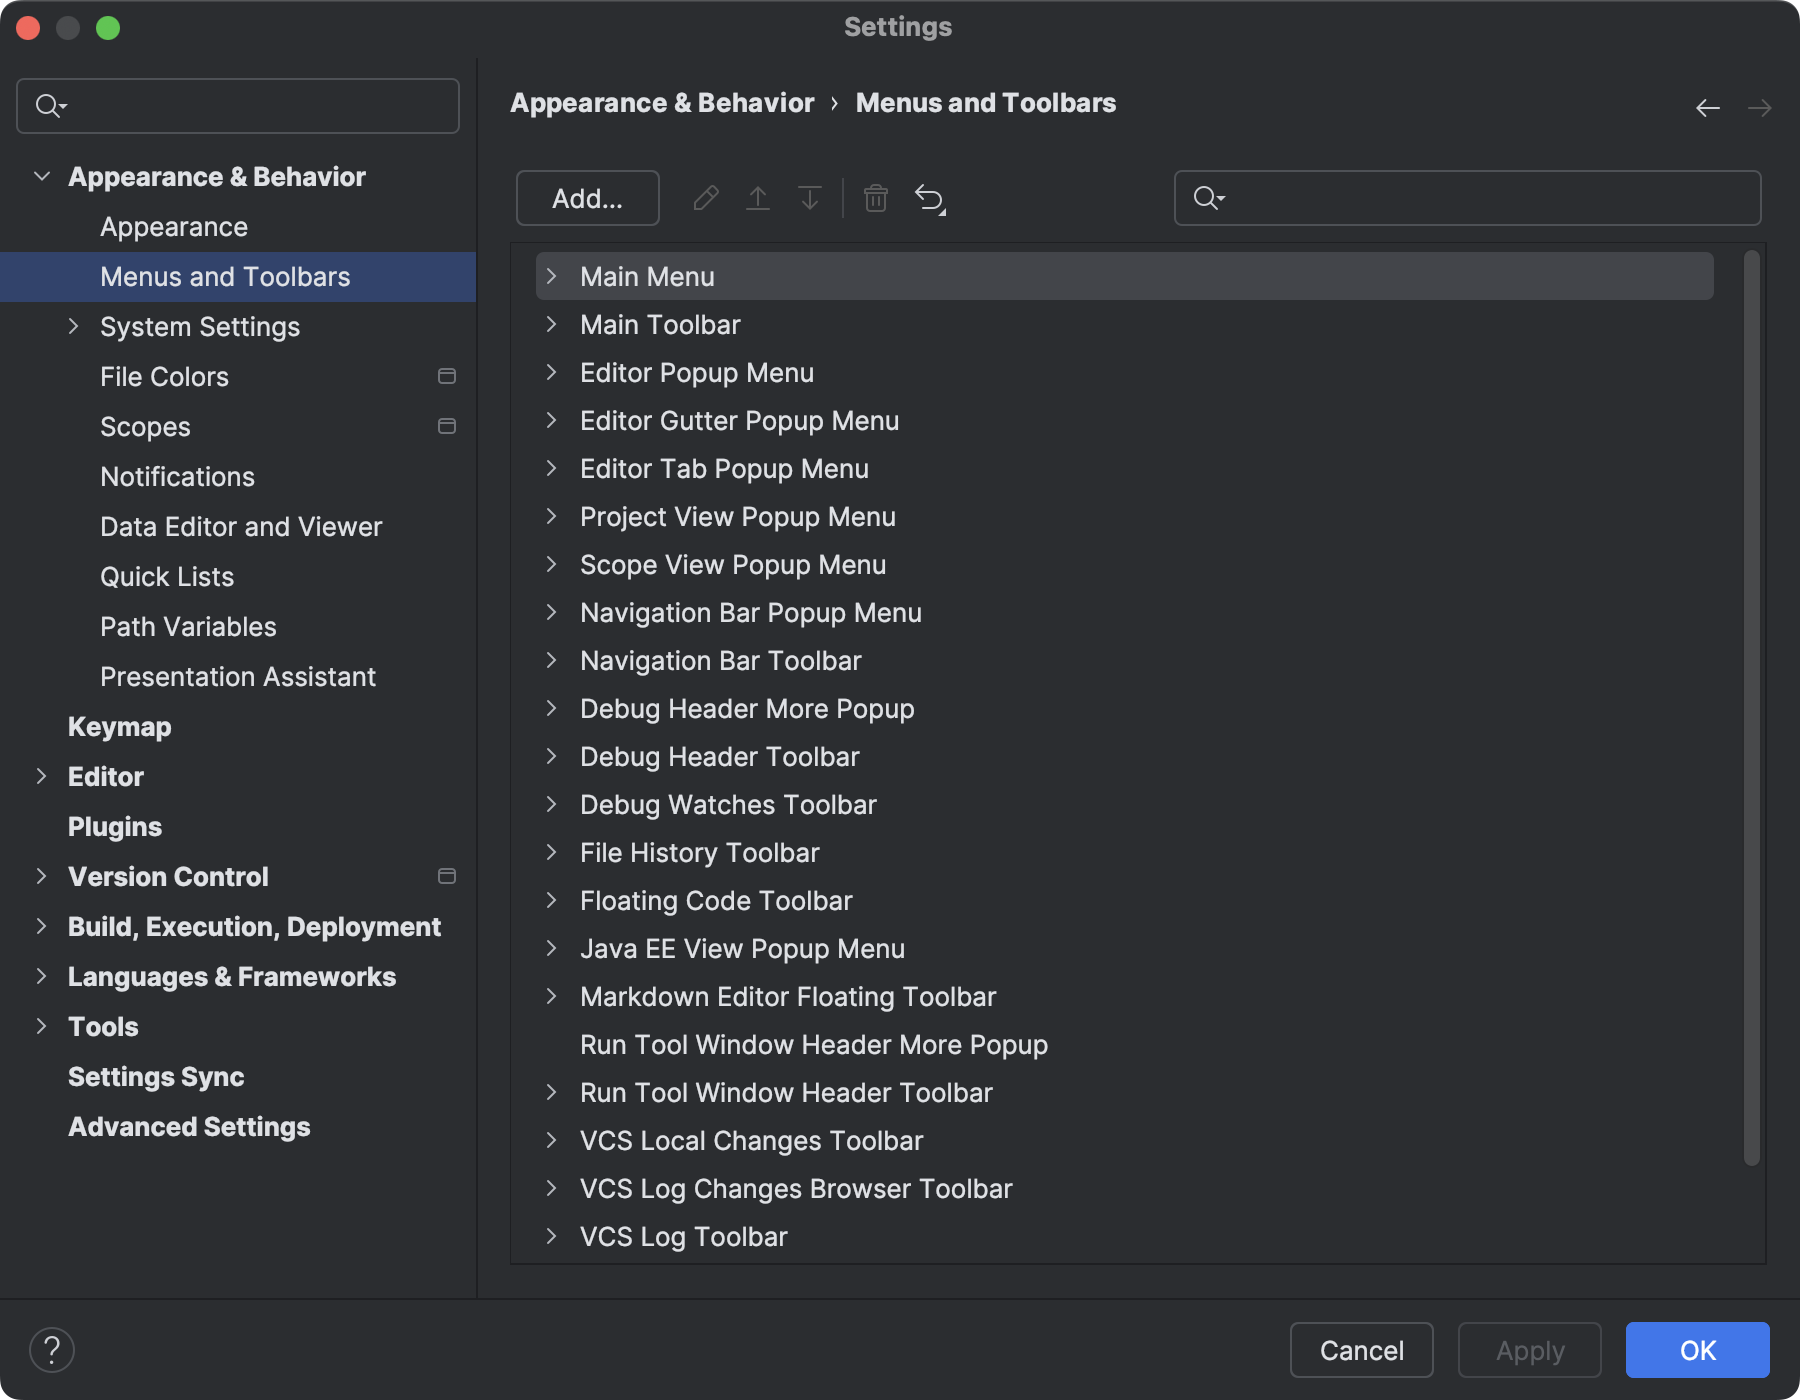Open the search field magnifier above the list
1800x1400 pixels.
[1207, 198]
